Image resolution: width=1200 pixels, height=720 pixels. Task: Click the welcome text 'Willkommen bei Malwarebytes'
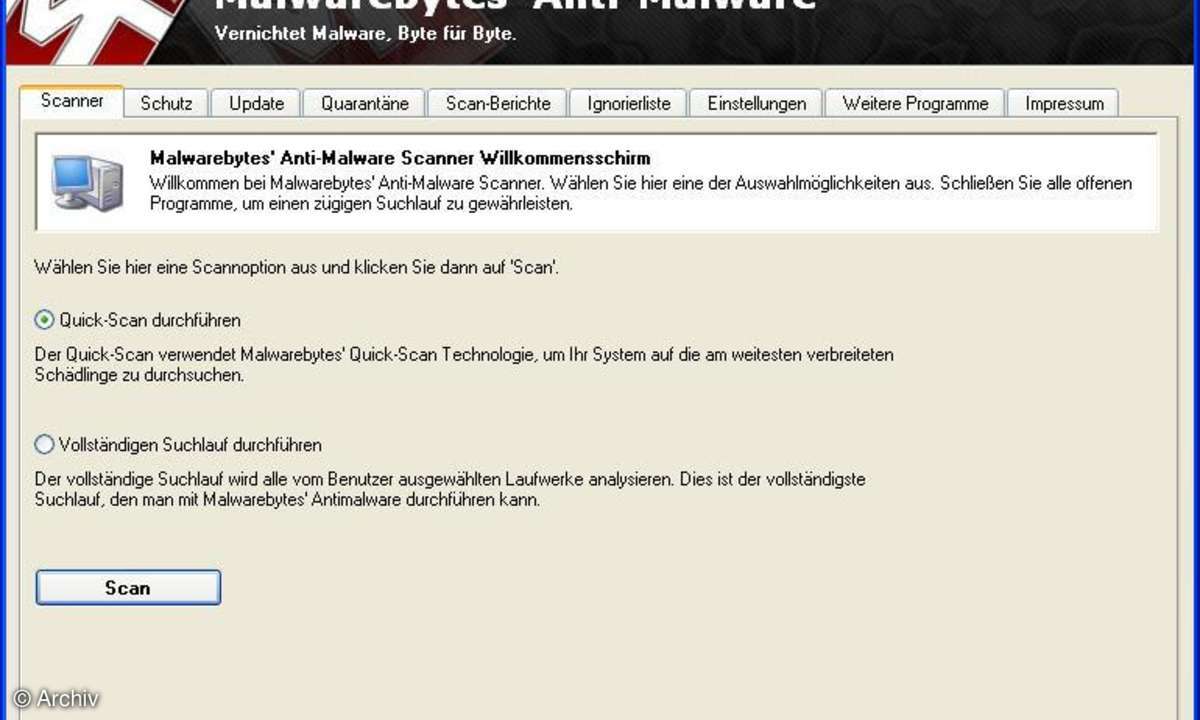tap(641, 193)
